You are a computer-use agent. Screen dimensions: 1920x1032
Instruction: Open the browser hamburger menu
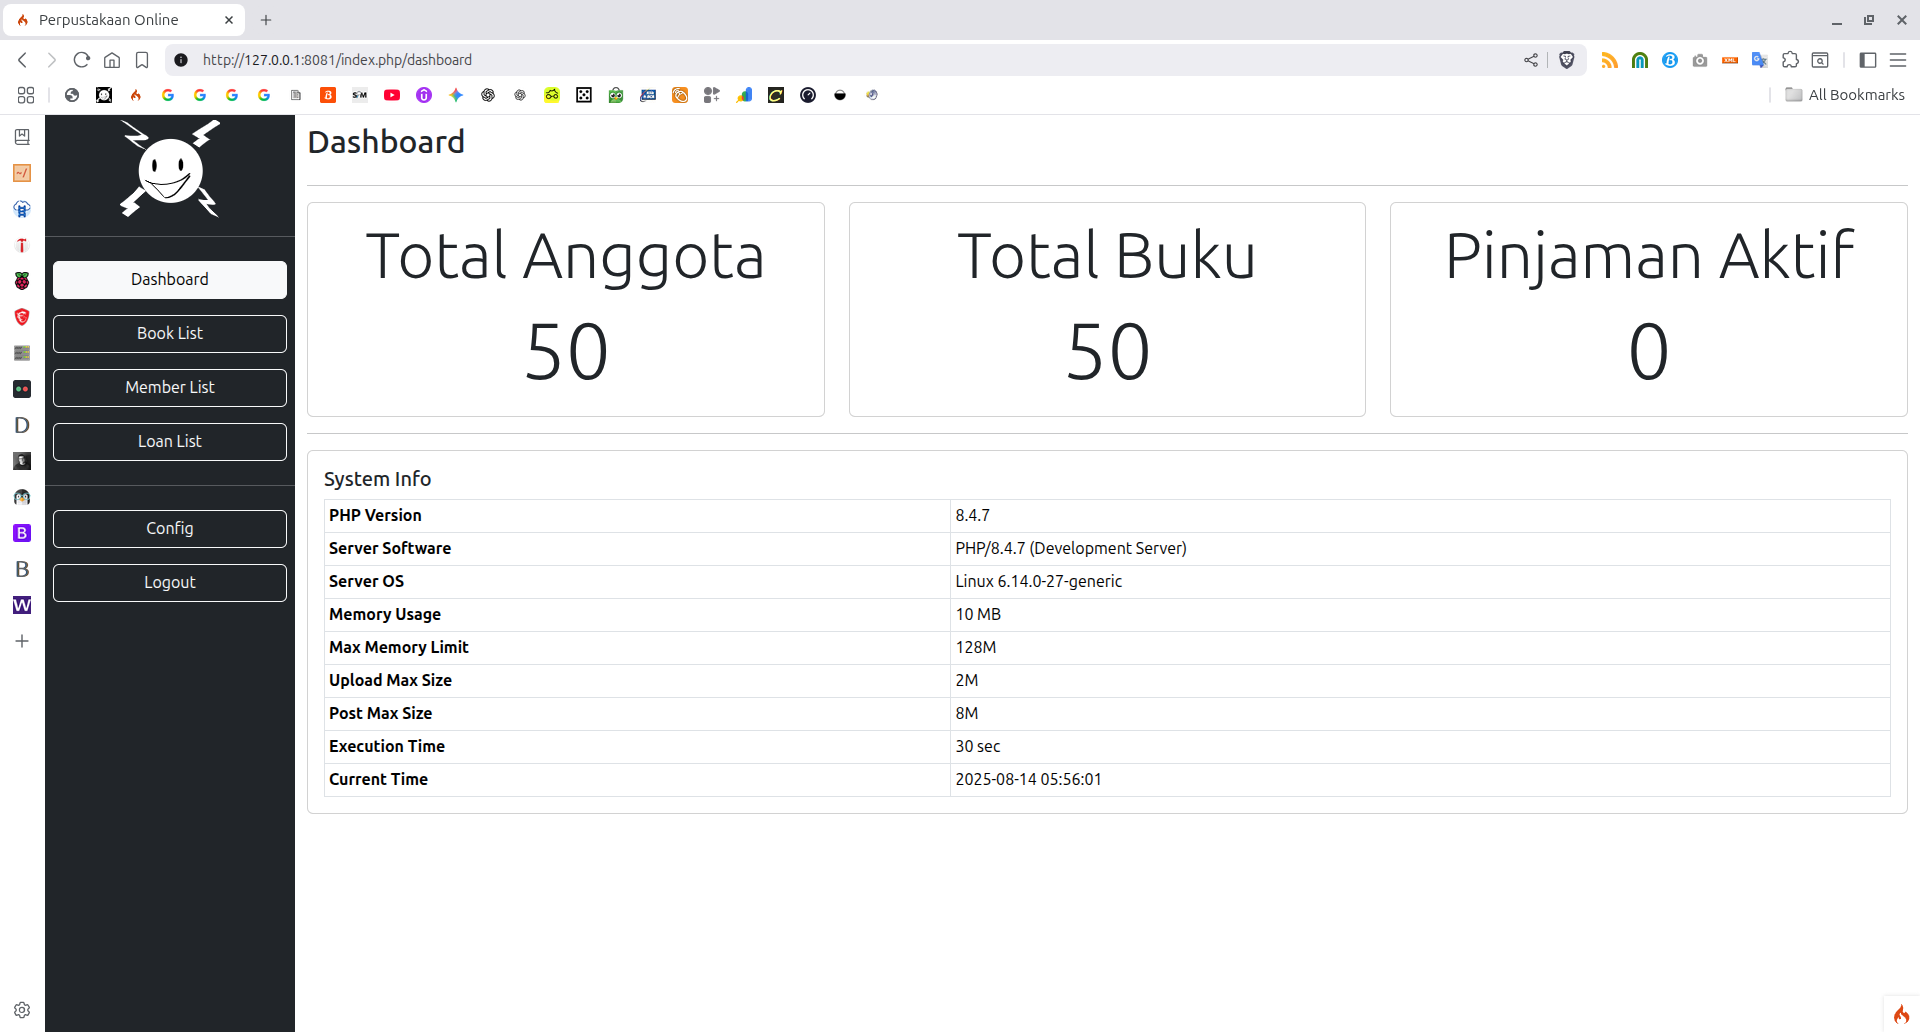click(x=1898, y=60)
